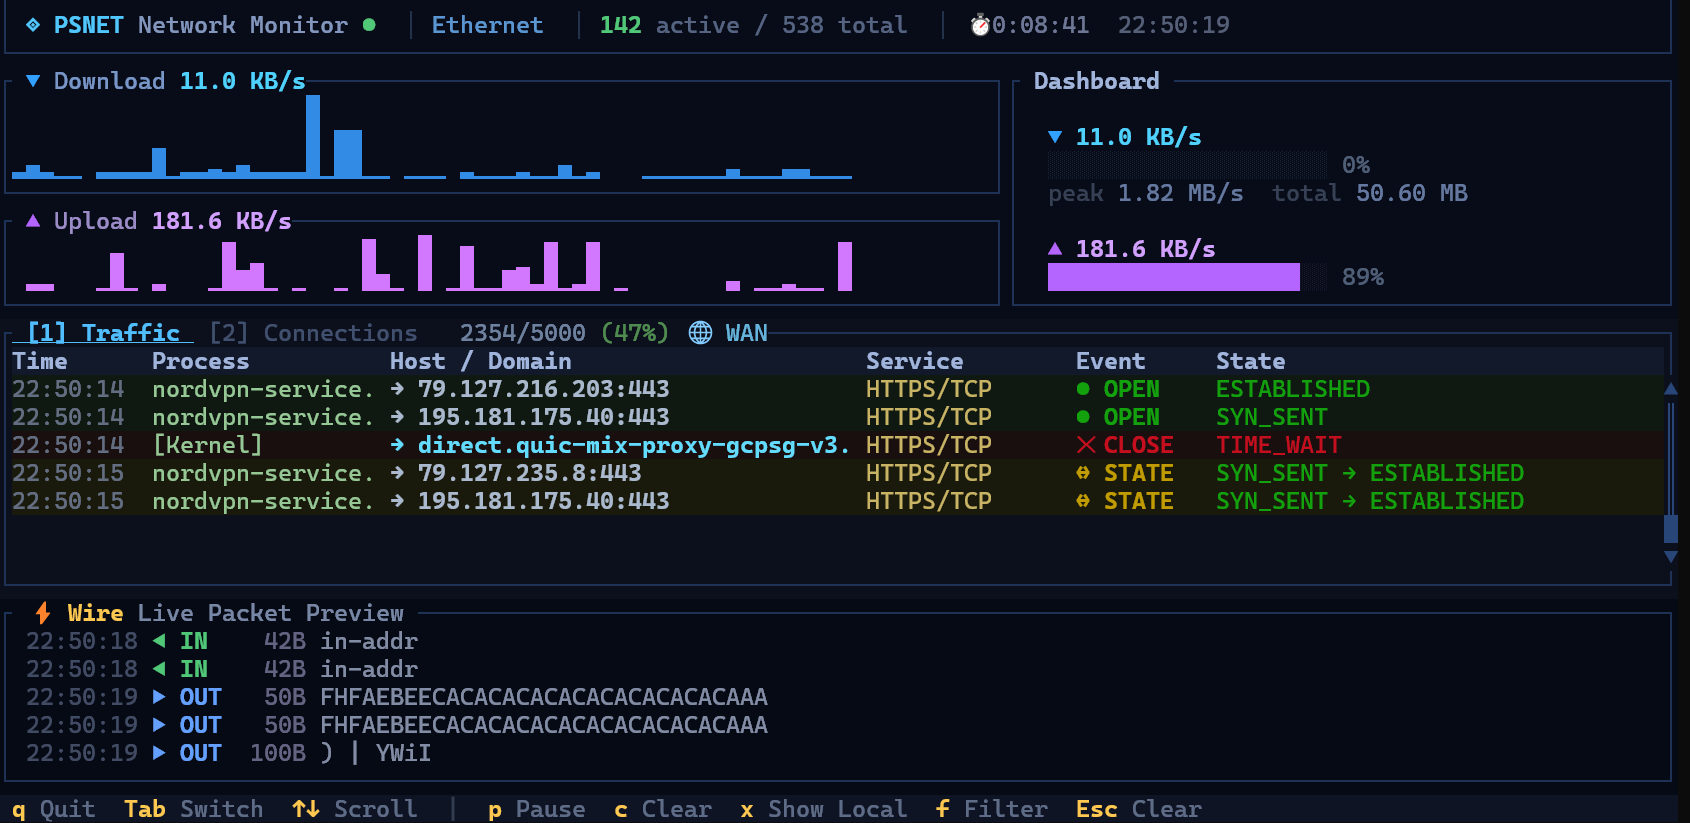Click the stopwatch uptime icon
1690x823 pixels.
coord(980,25)
